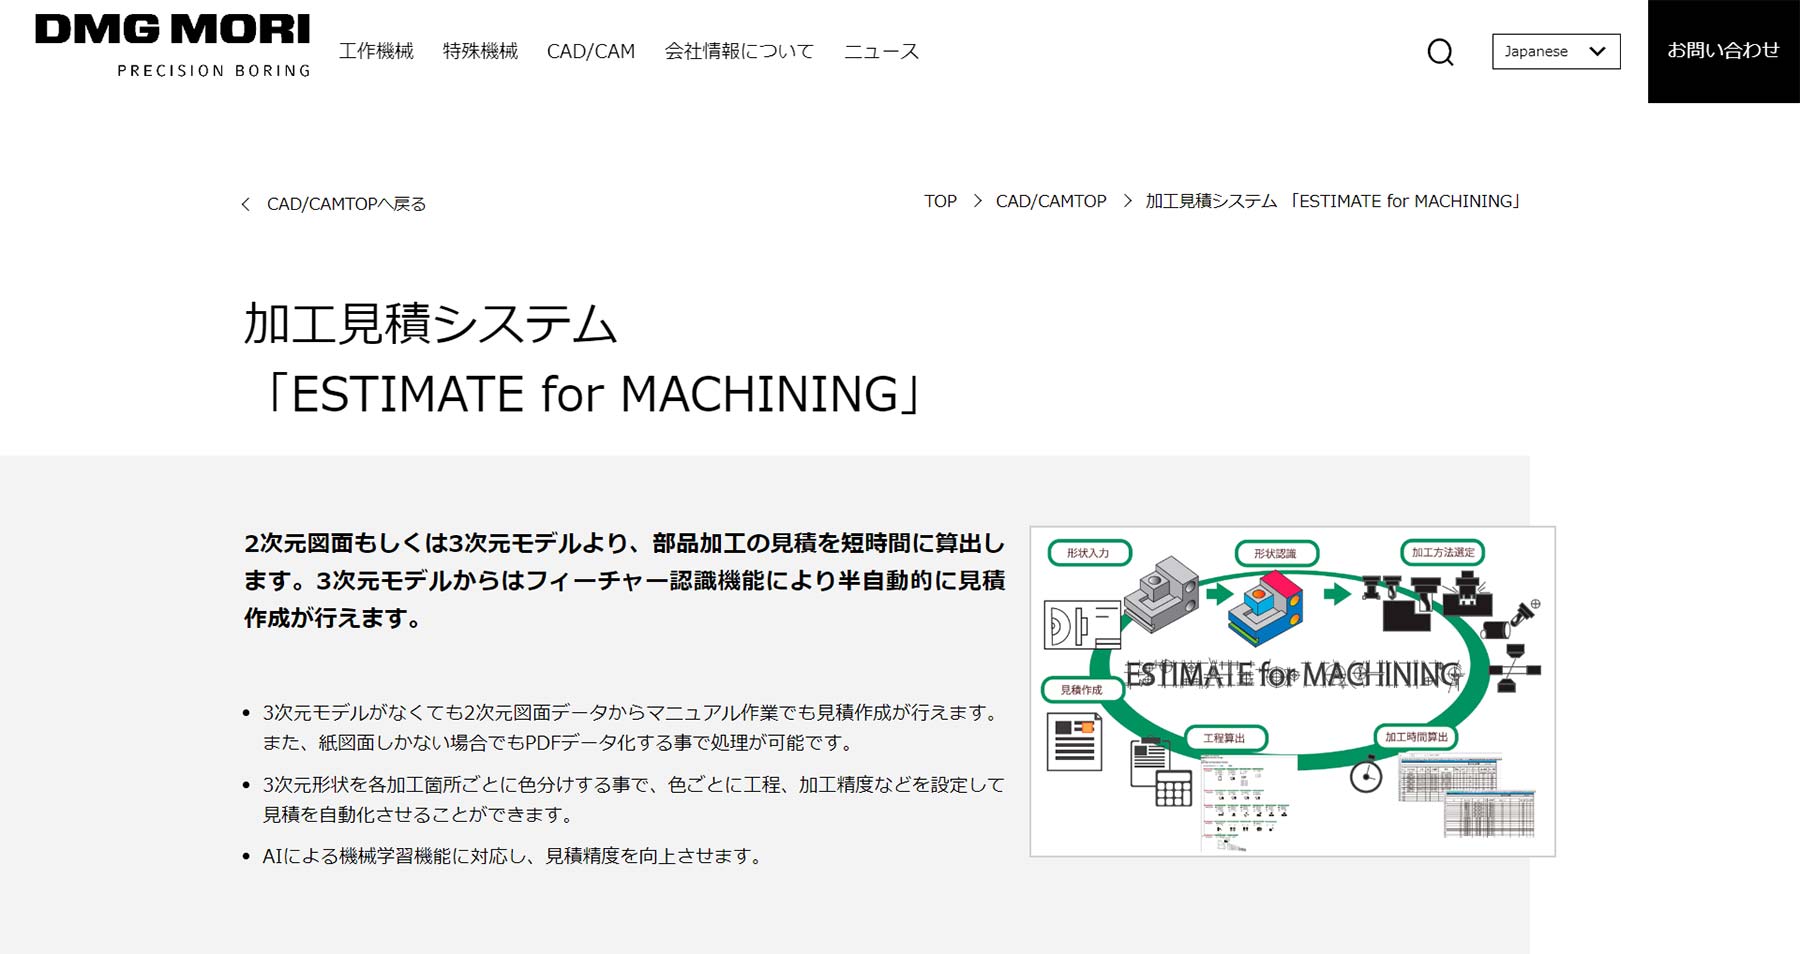Viewport: 1800px width, 954px height.
Task: Click the bullet text starting 3次元モデルがなくても
Action: tap(631, 727)
